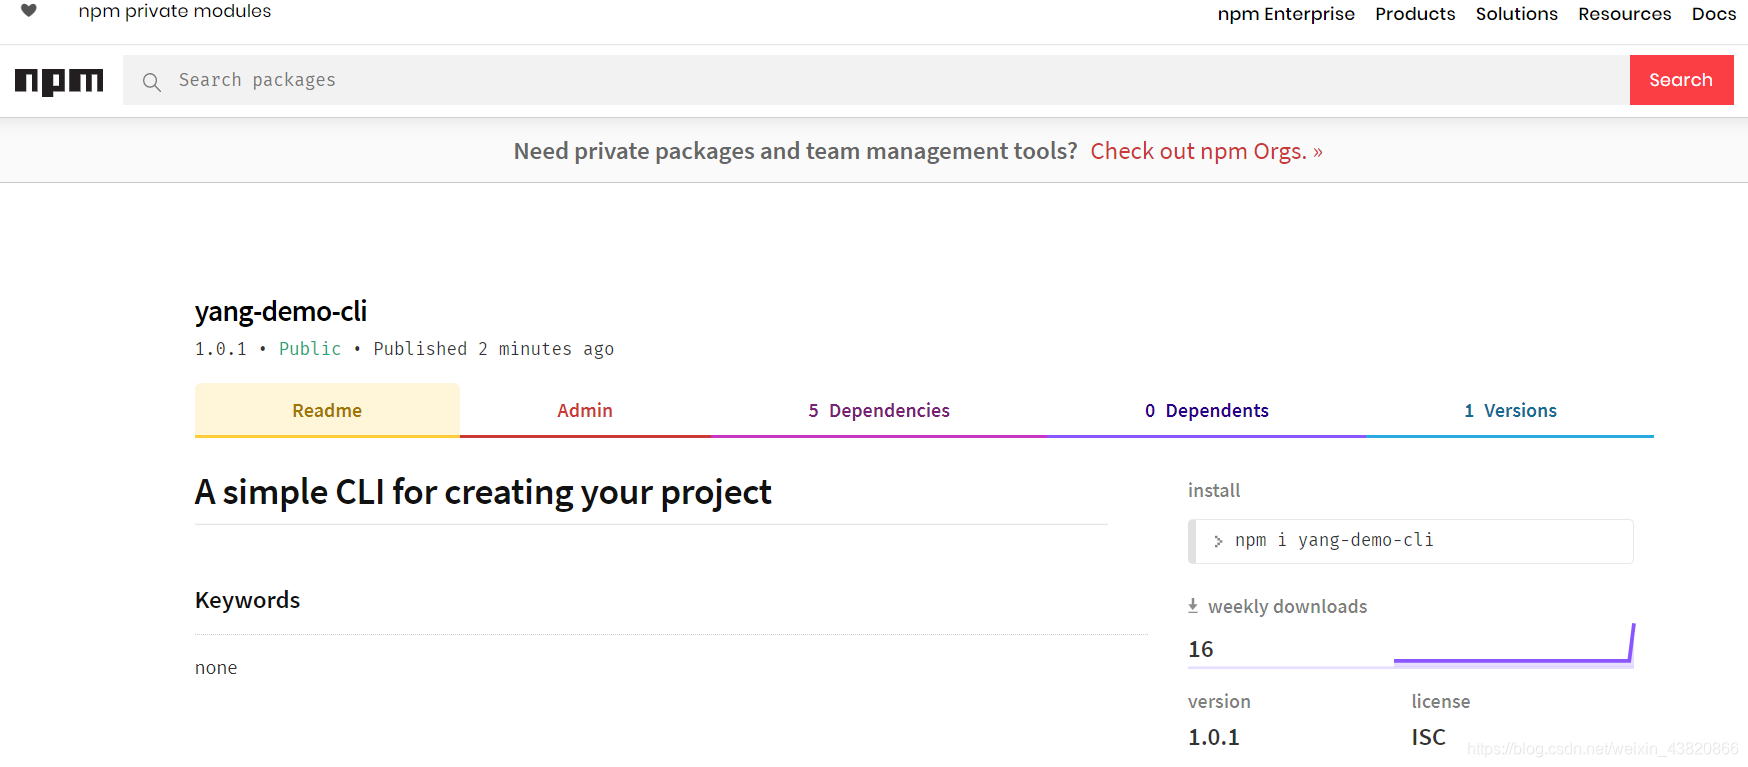Click the Public label under package name
This screenshot has width=1748, height=767.
[x=310, y=349]
